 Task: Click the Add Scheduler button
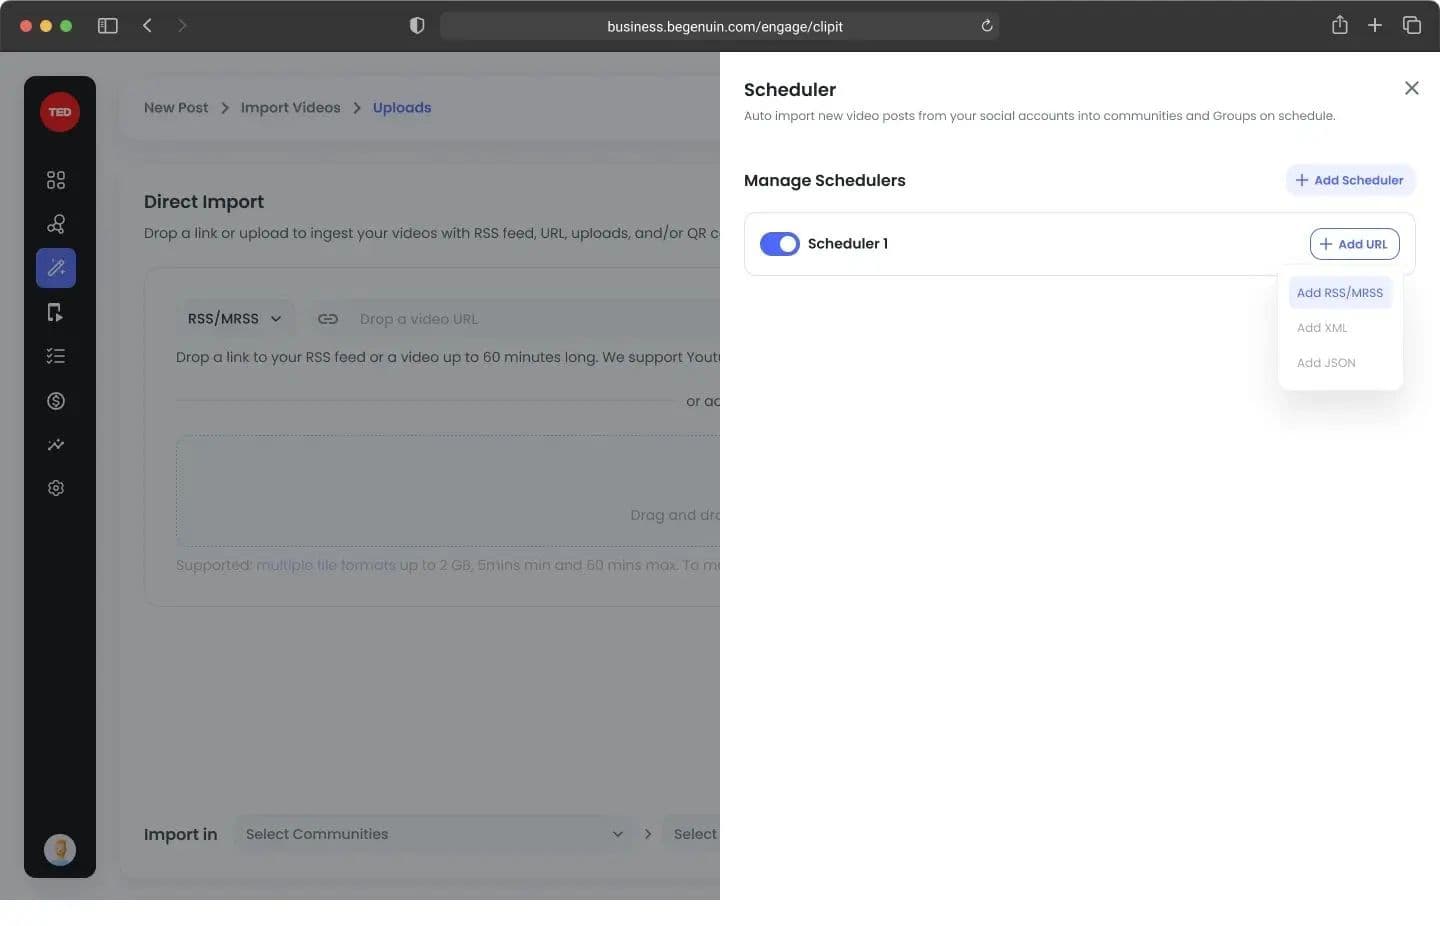pos(1350,180)
